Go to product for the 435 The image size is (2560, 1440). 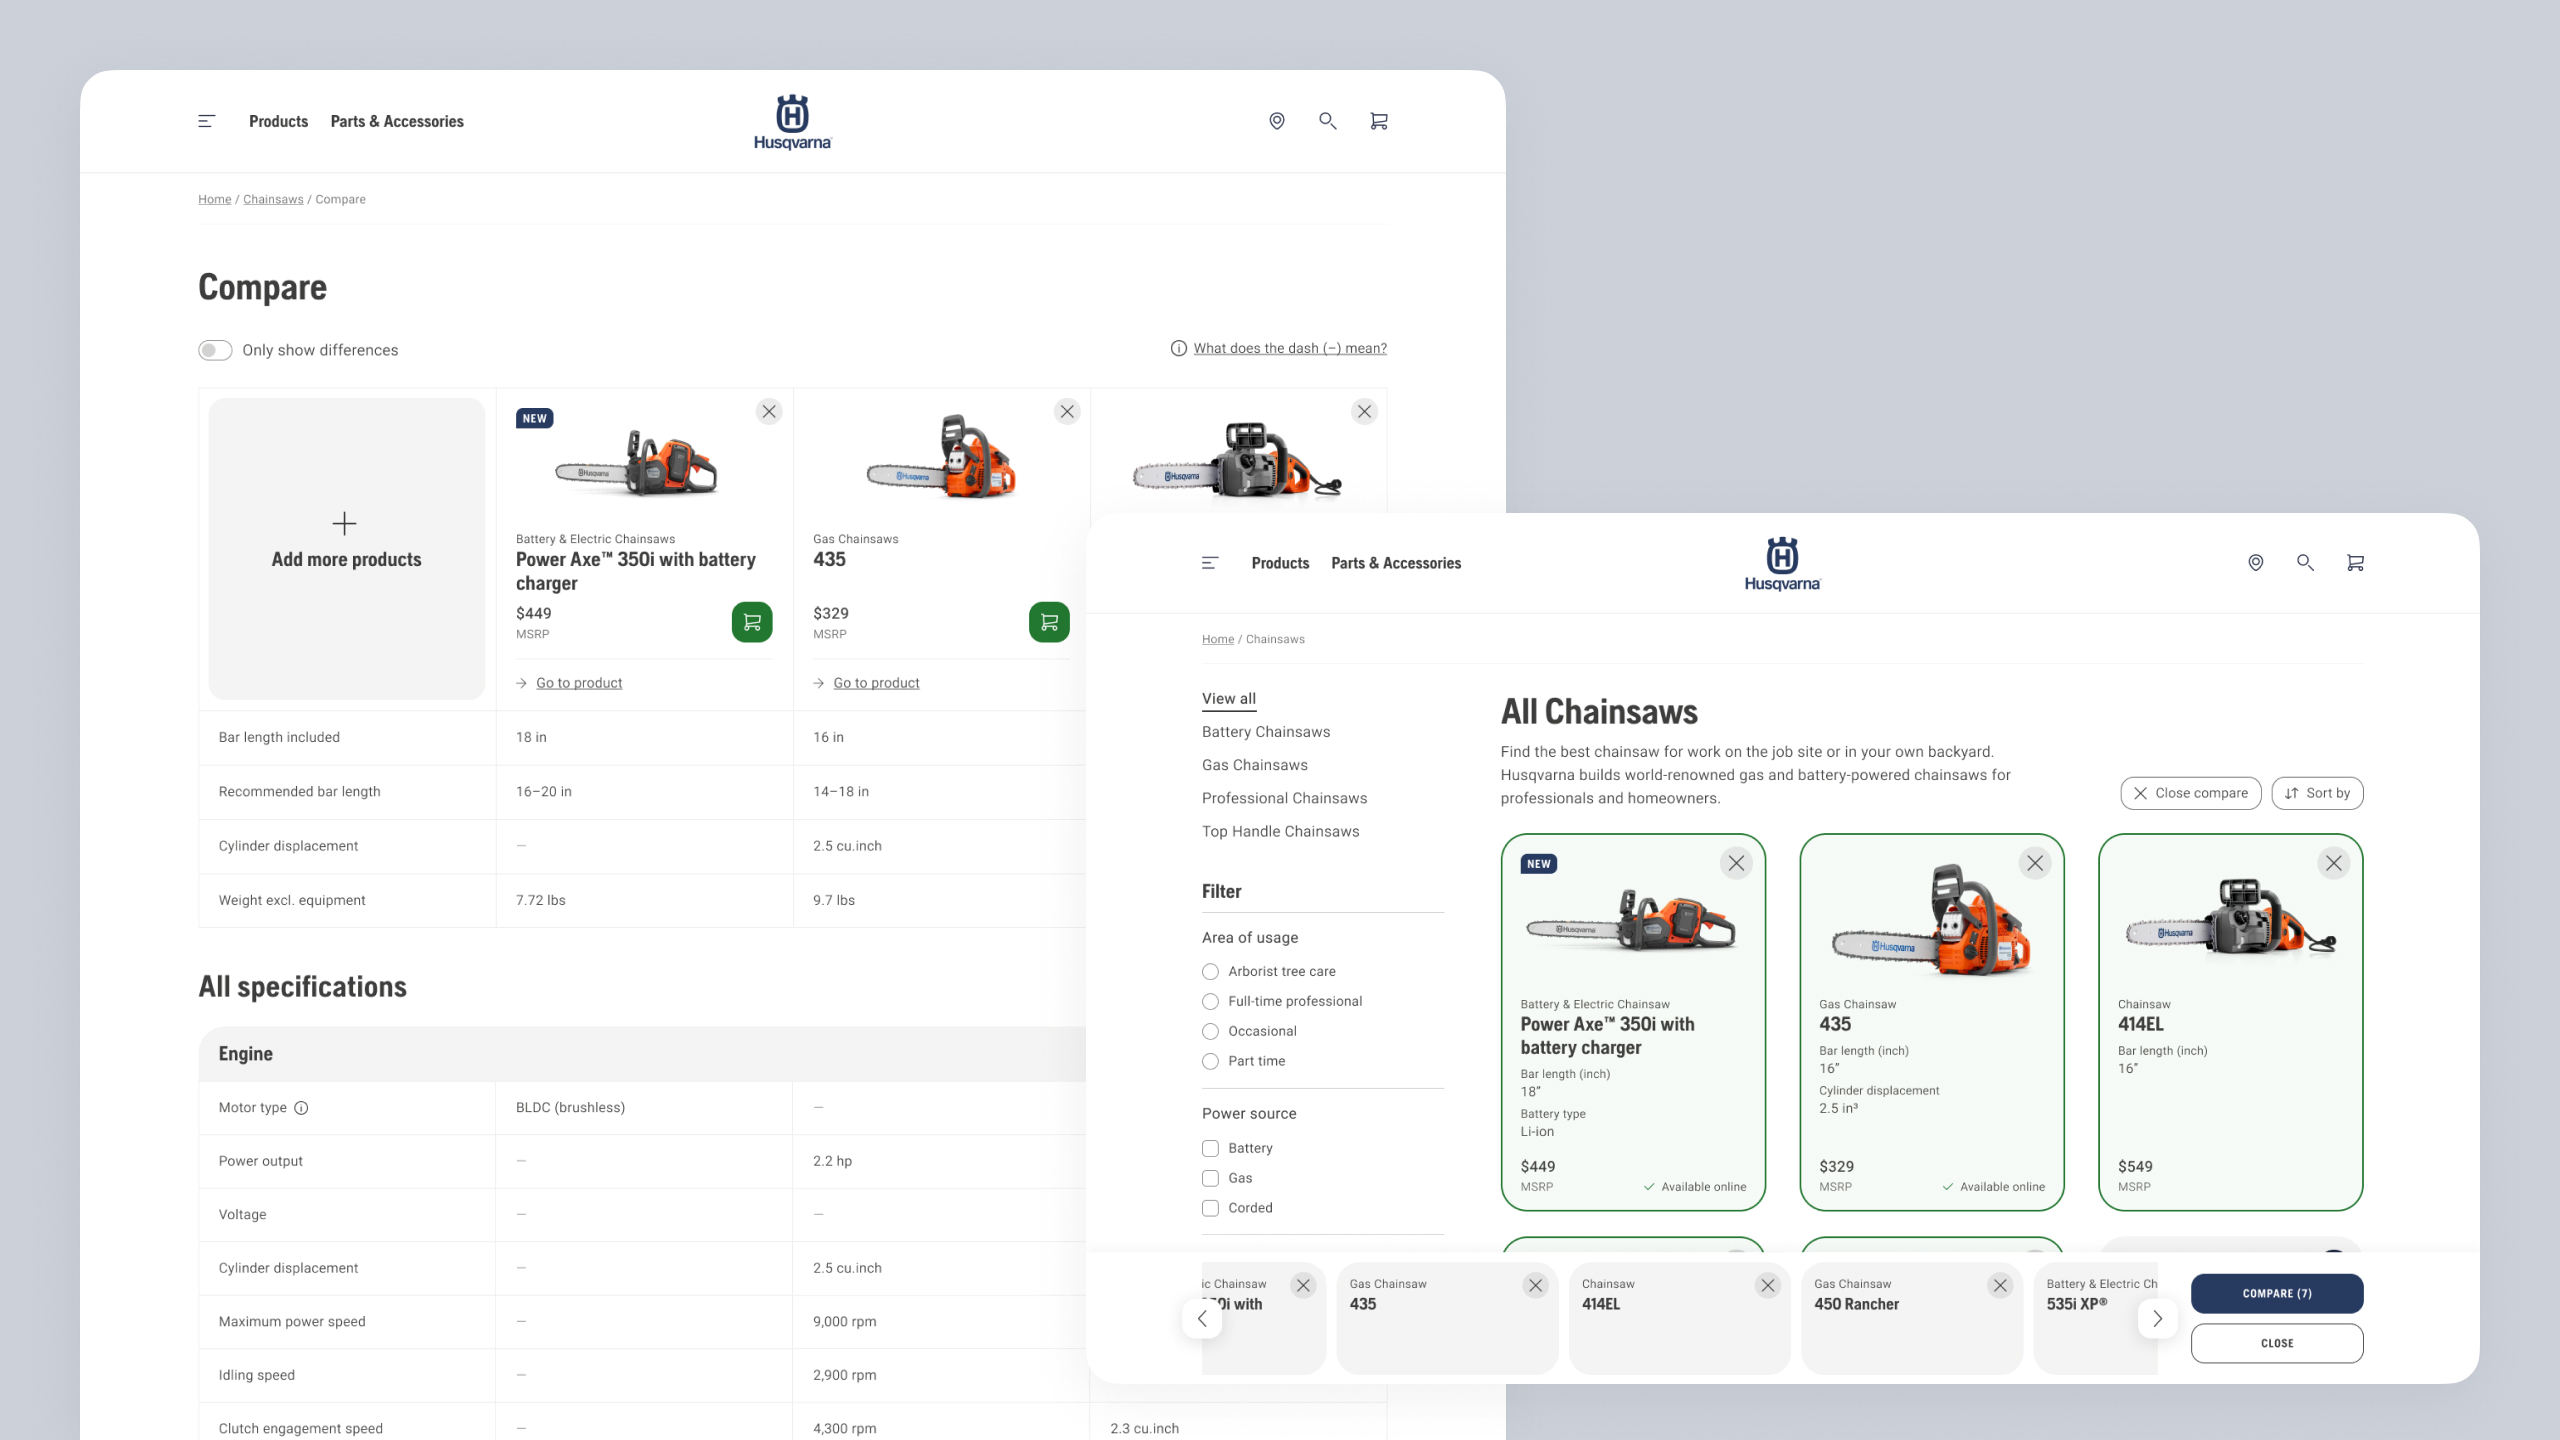[x=876, y=683]
